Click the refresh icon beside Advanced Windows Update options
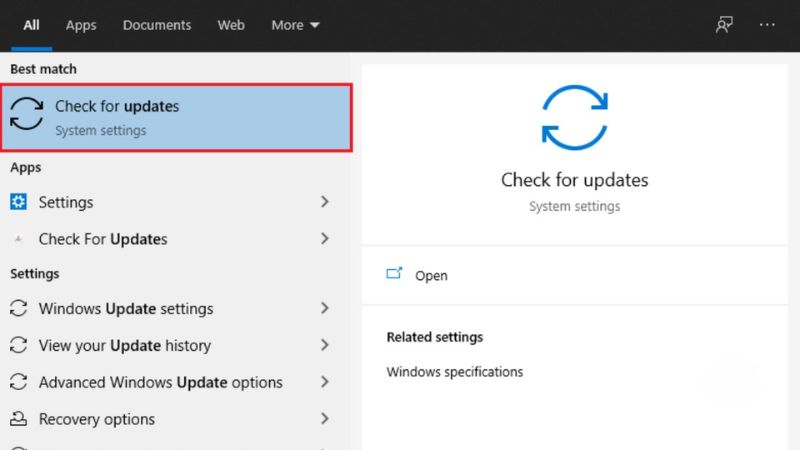Viewport: 800px width, 450px height. click(x=18, y=382)
